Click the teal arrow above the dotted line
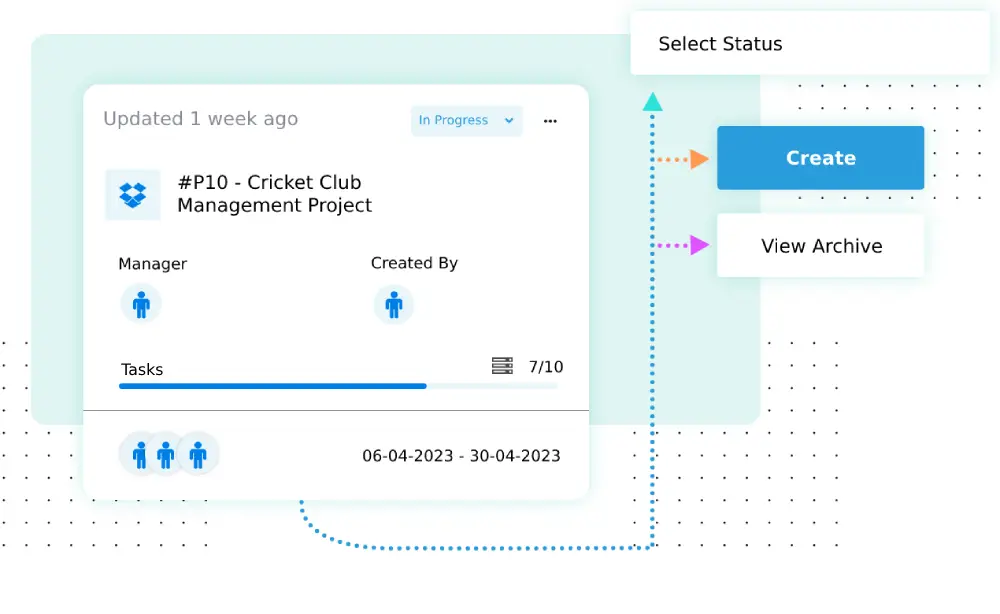Screen dimensions: 1000x614 tap(653, 101)
